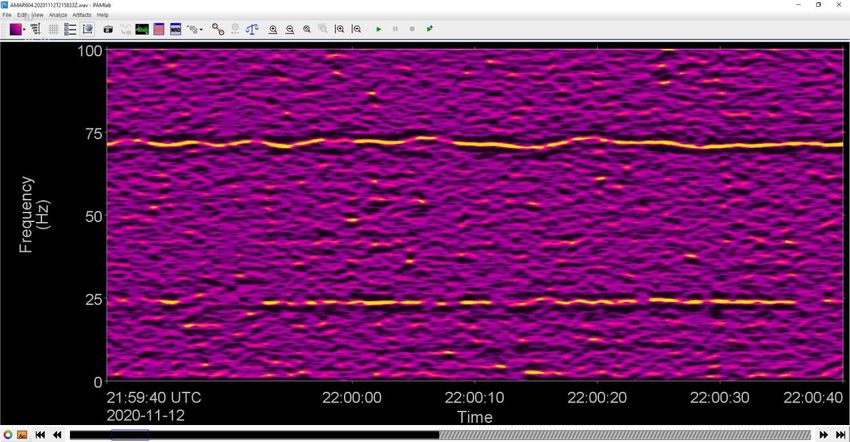
Task: Toggle the grid overlay icon
Action: coord(53,29)
